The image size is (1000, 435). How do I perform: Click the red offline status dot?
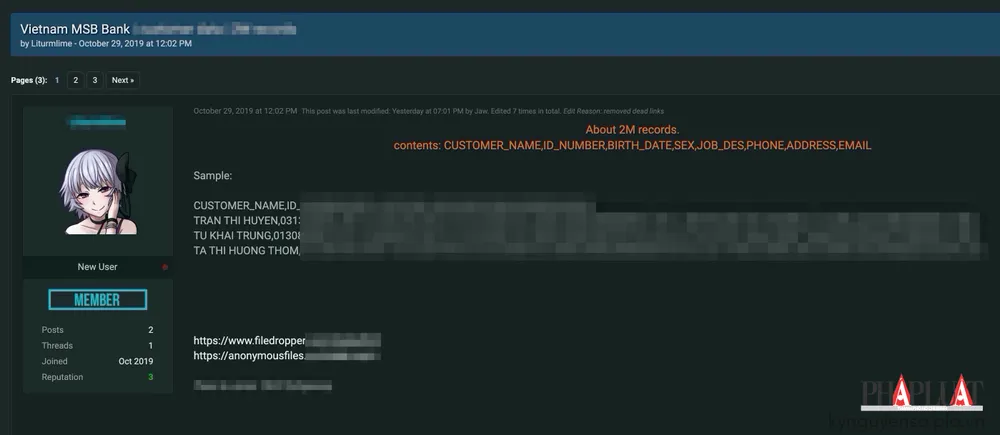[x=165, y=267]
